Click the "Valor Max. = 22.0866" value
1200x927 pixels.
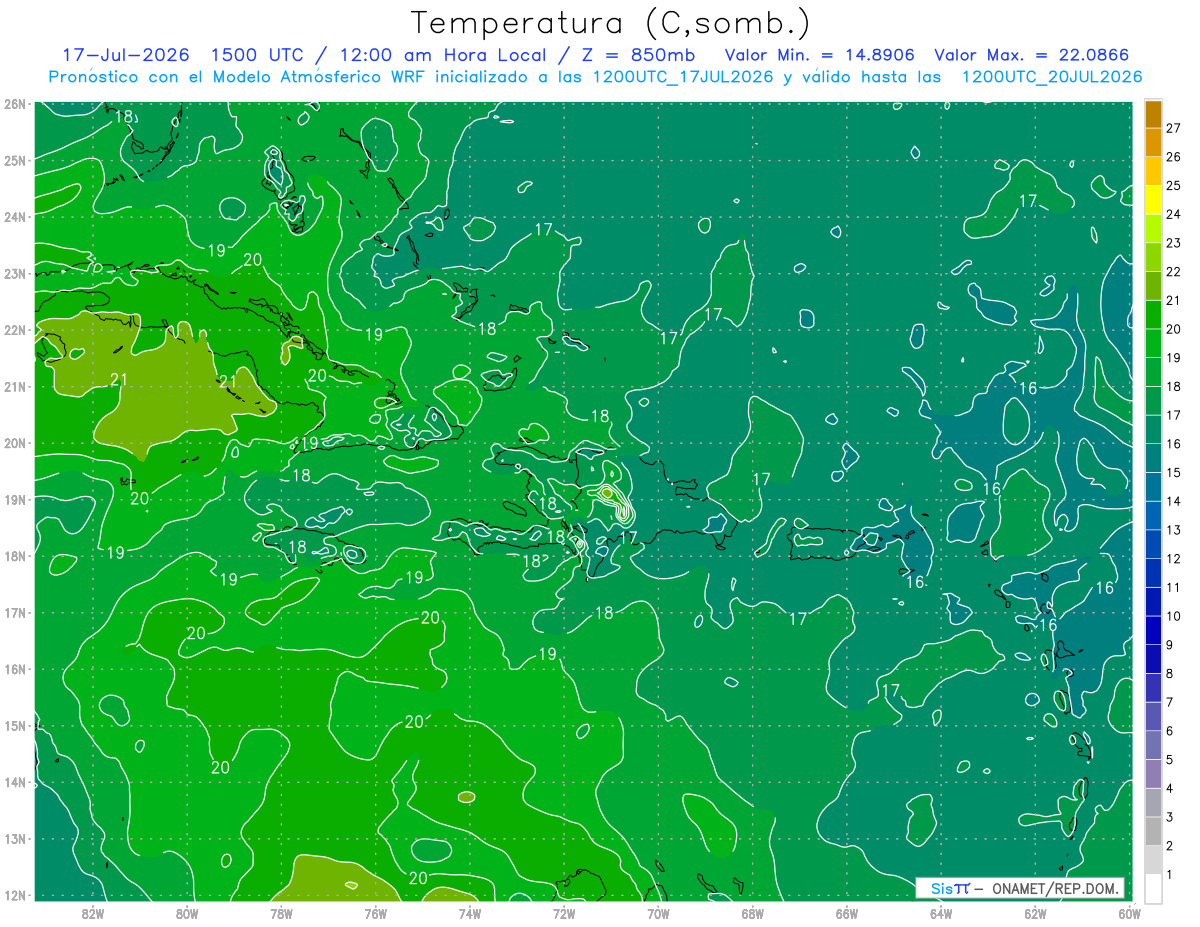(1030, 55)
